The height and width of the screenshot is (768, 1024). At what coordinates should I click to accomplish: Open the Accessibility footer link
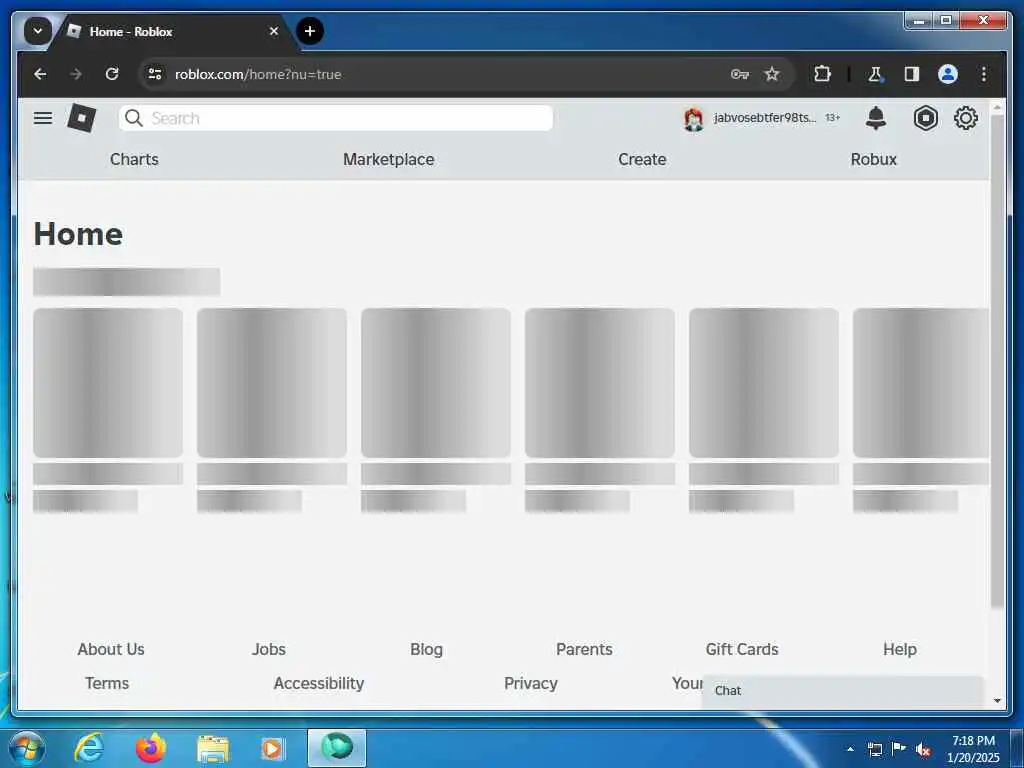[x=319, y=683]
